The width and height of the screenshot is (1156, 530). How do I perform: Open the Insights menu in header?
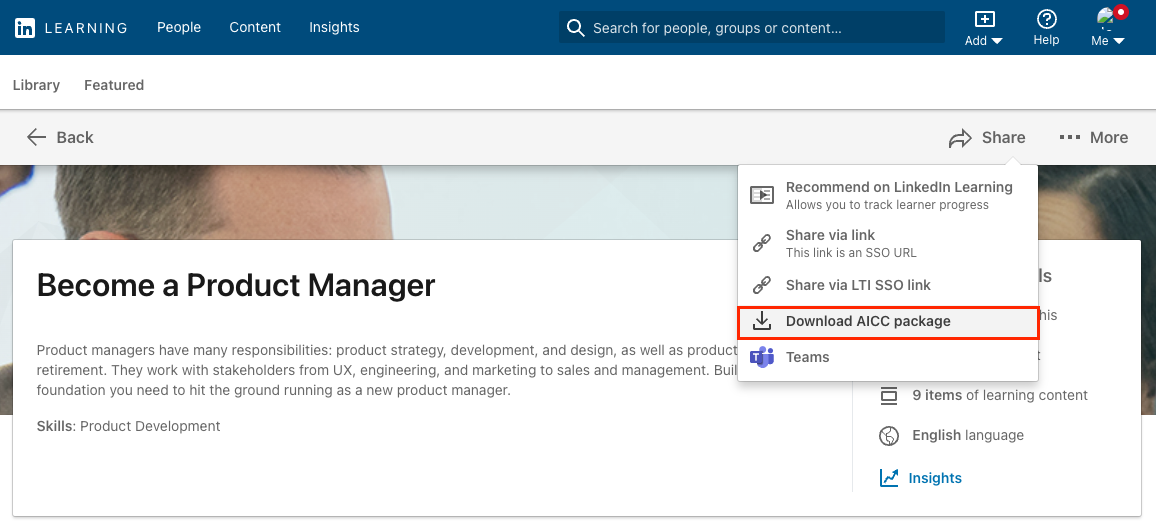coord(334,27)
